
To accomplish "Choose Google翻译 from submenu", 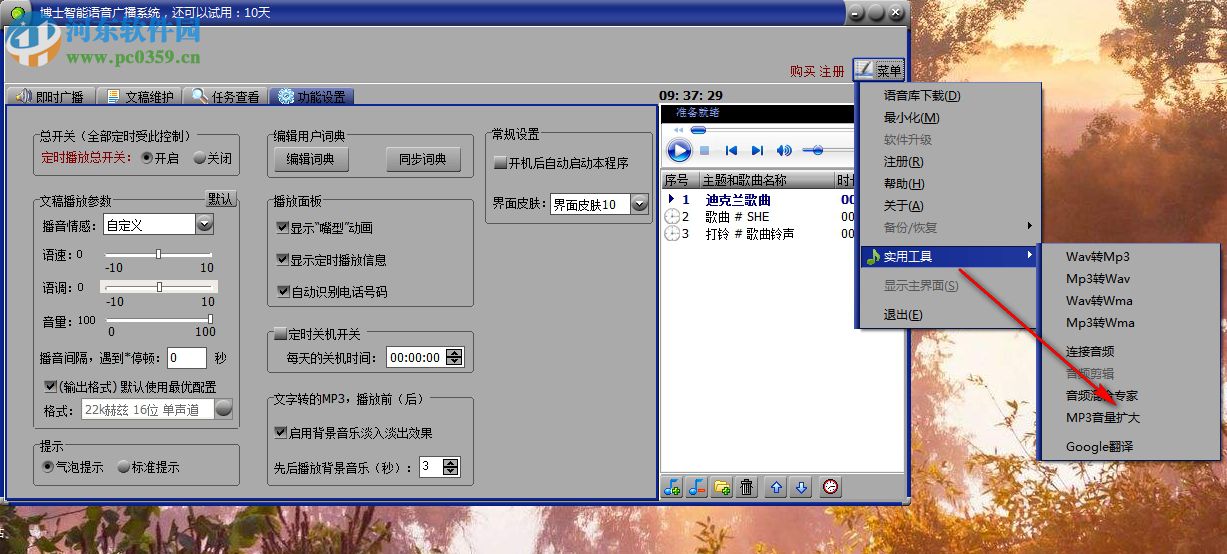I will (1099, 447).
